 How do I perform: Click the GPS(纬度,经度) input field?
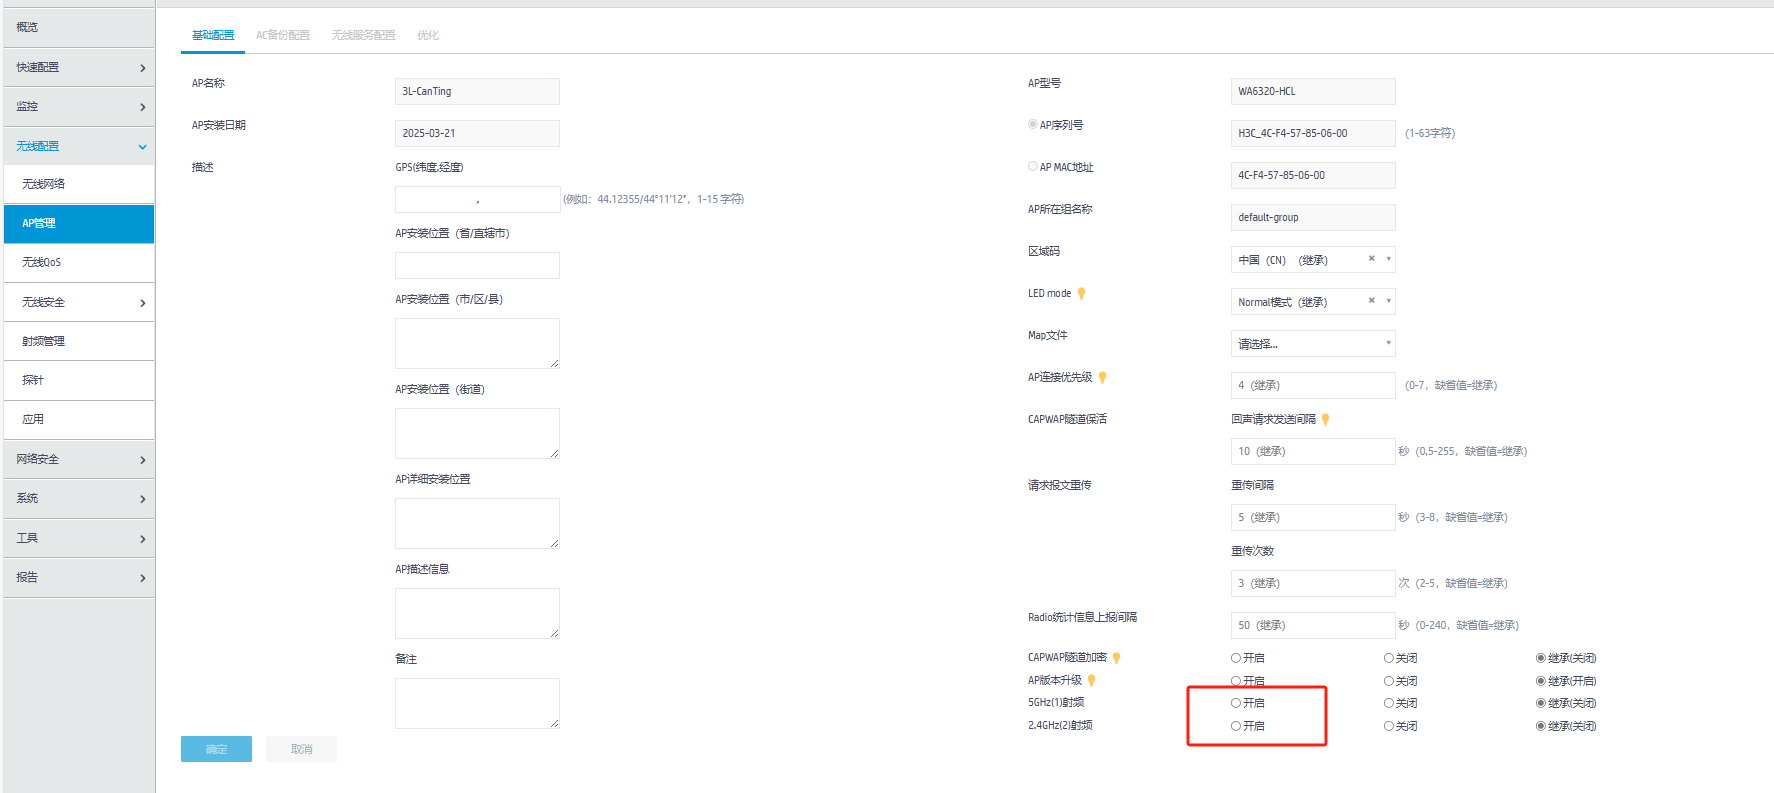[x=477, y=199]
